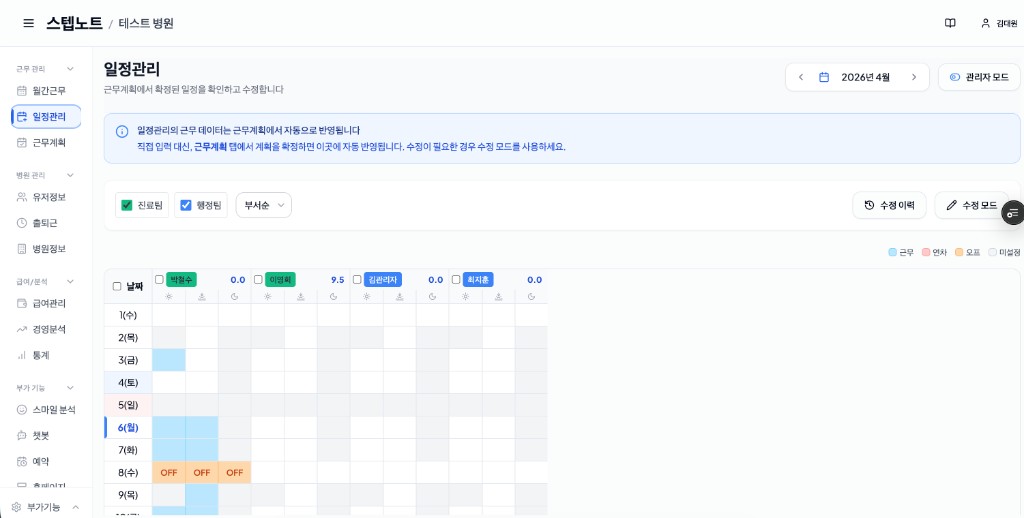Collapse the 근무 관리 sidebar section

pos(71,69)
